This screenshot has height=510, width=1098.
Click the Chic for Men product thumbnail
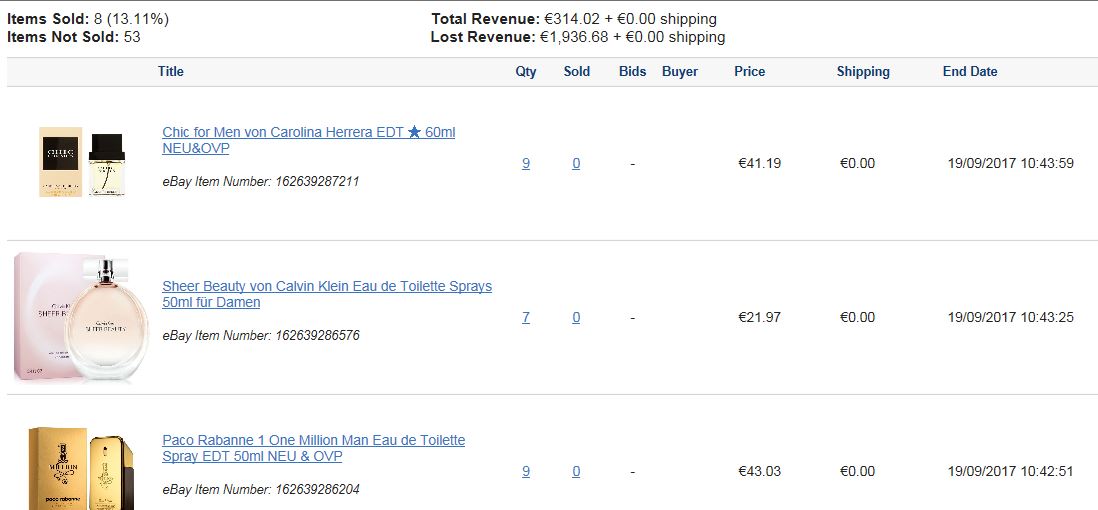[x=82, y=162]
